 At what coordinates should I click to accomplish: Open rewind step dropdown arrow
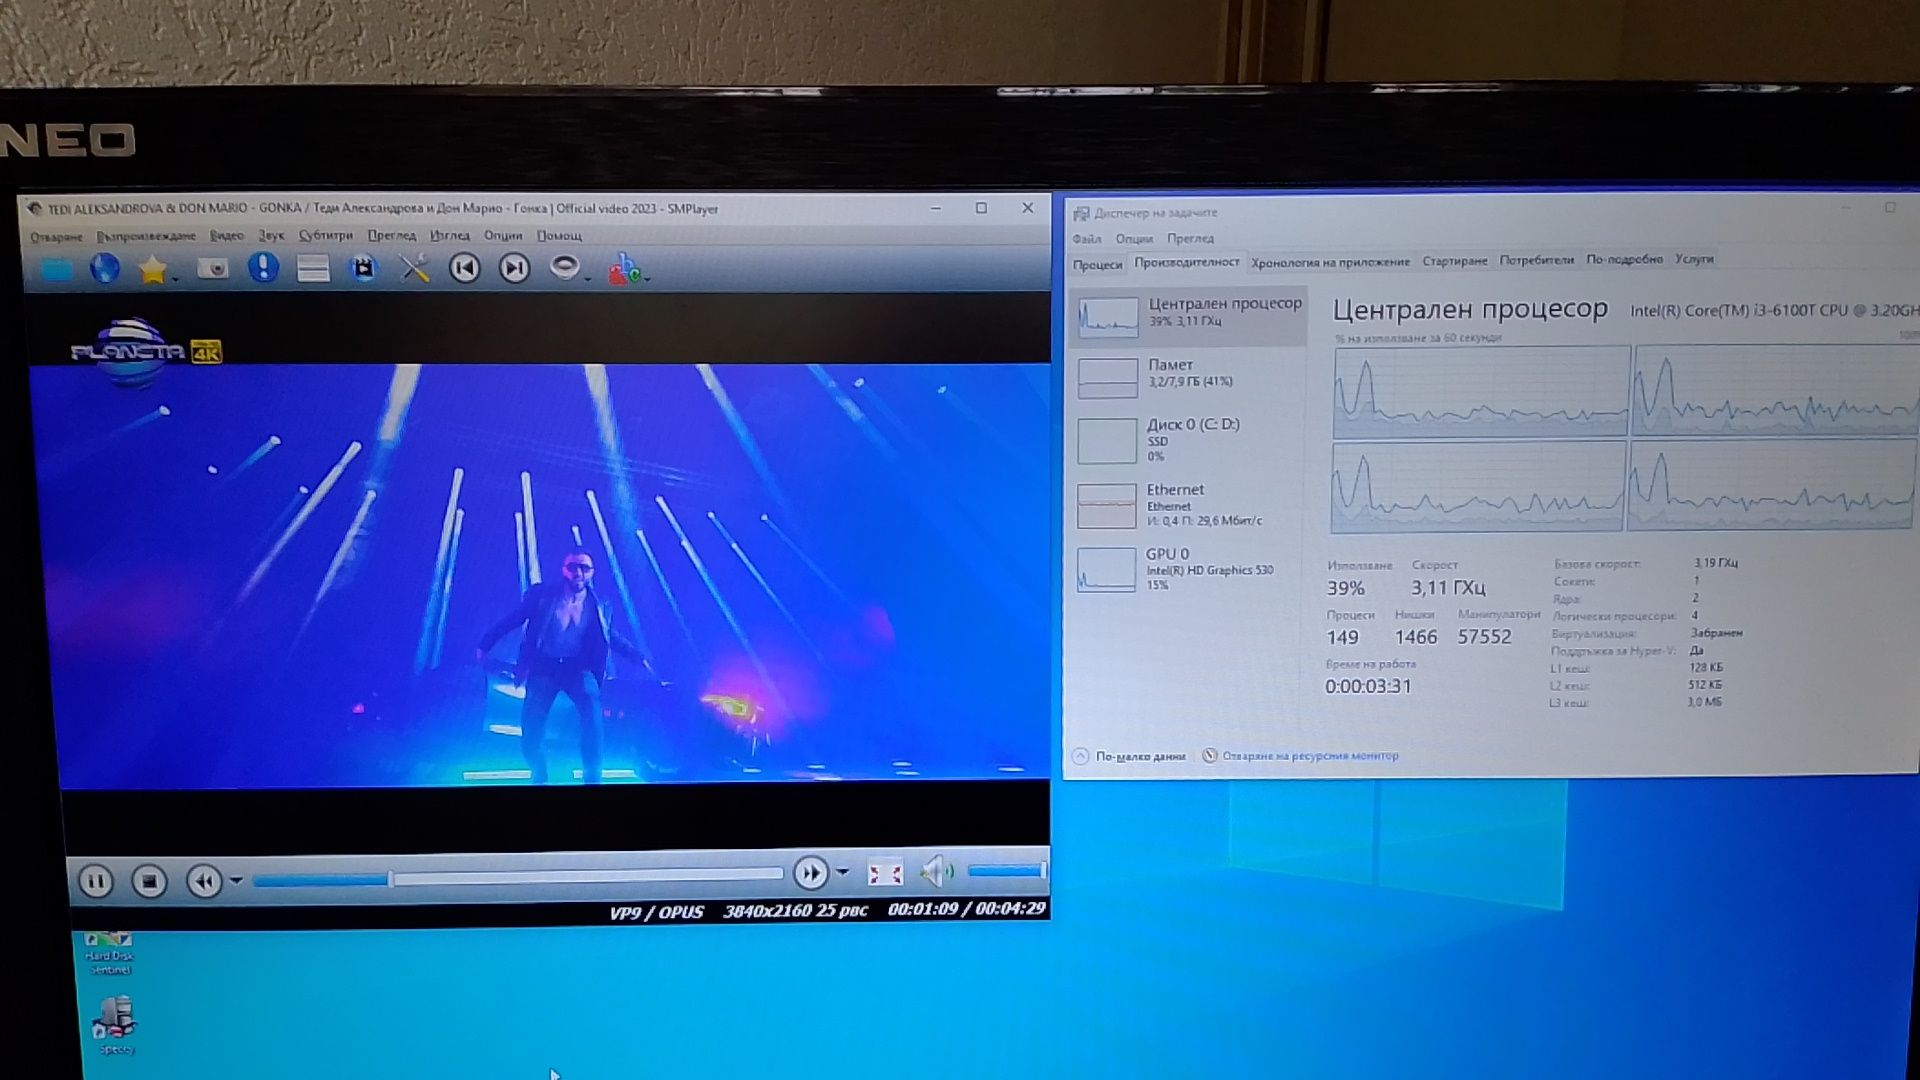236,881
